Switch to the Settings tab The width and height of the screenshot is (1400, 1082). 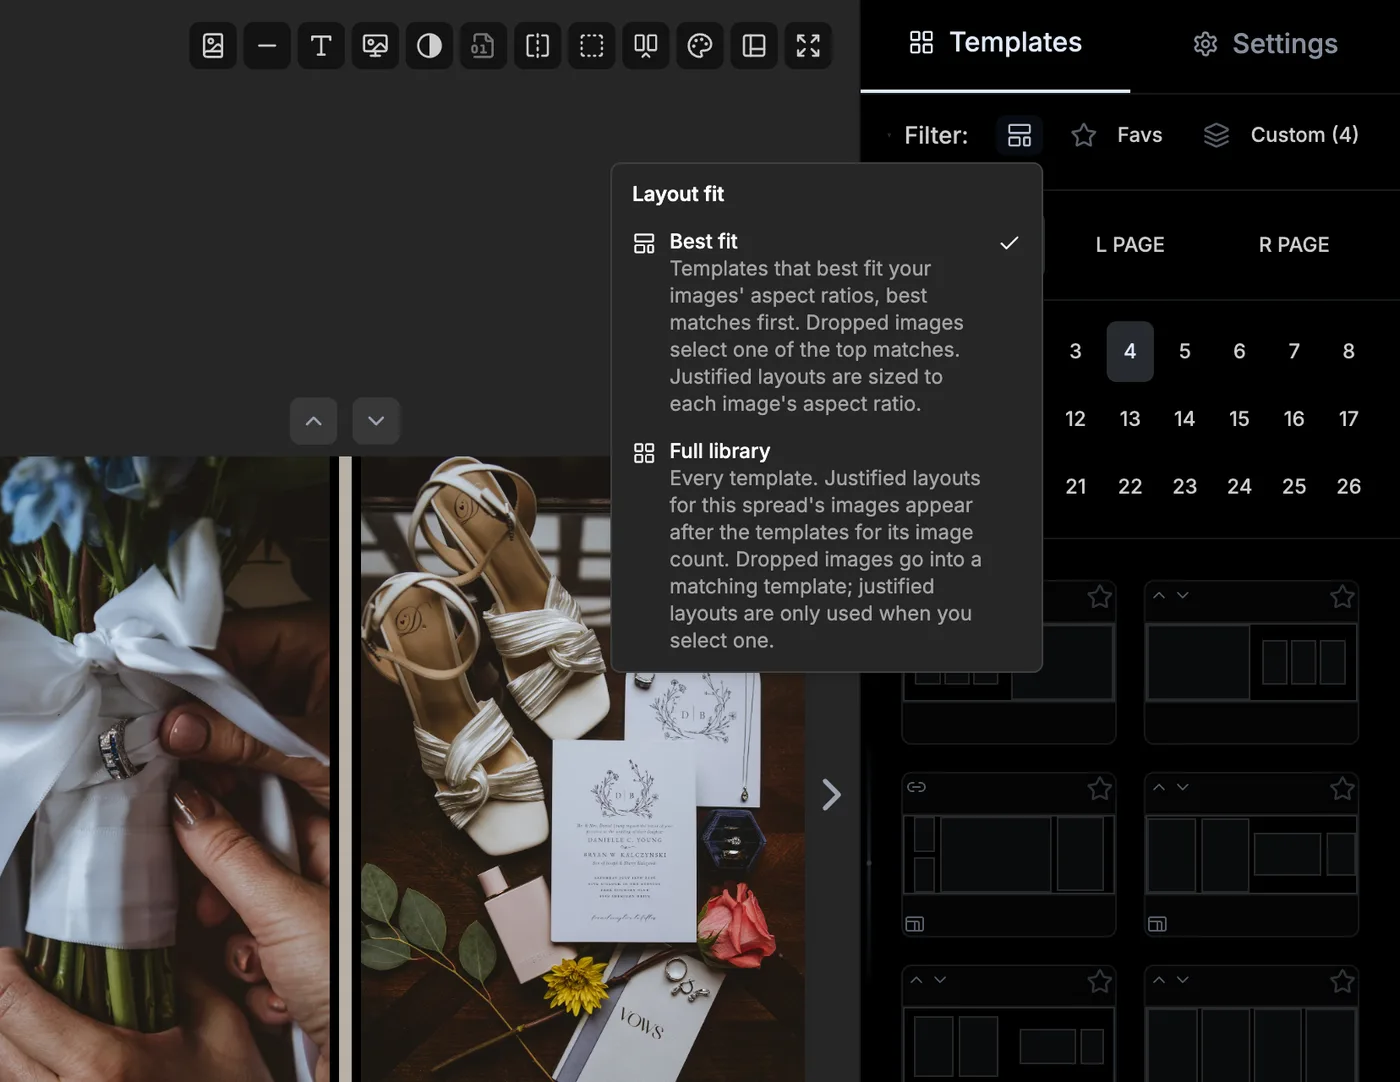(x=1265, y=44)
